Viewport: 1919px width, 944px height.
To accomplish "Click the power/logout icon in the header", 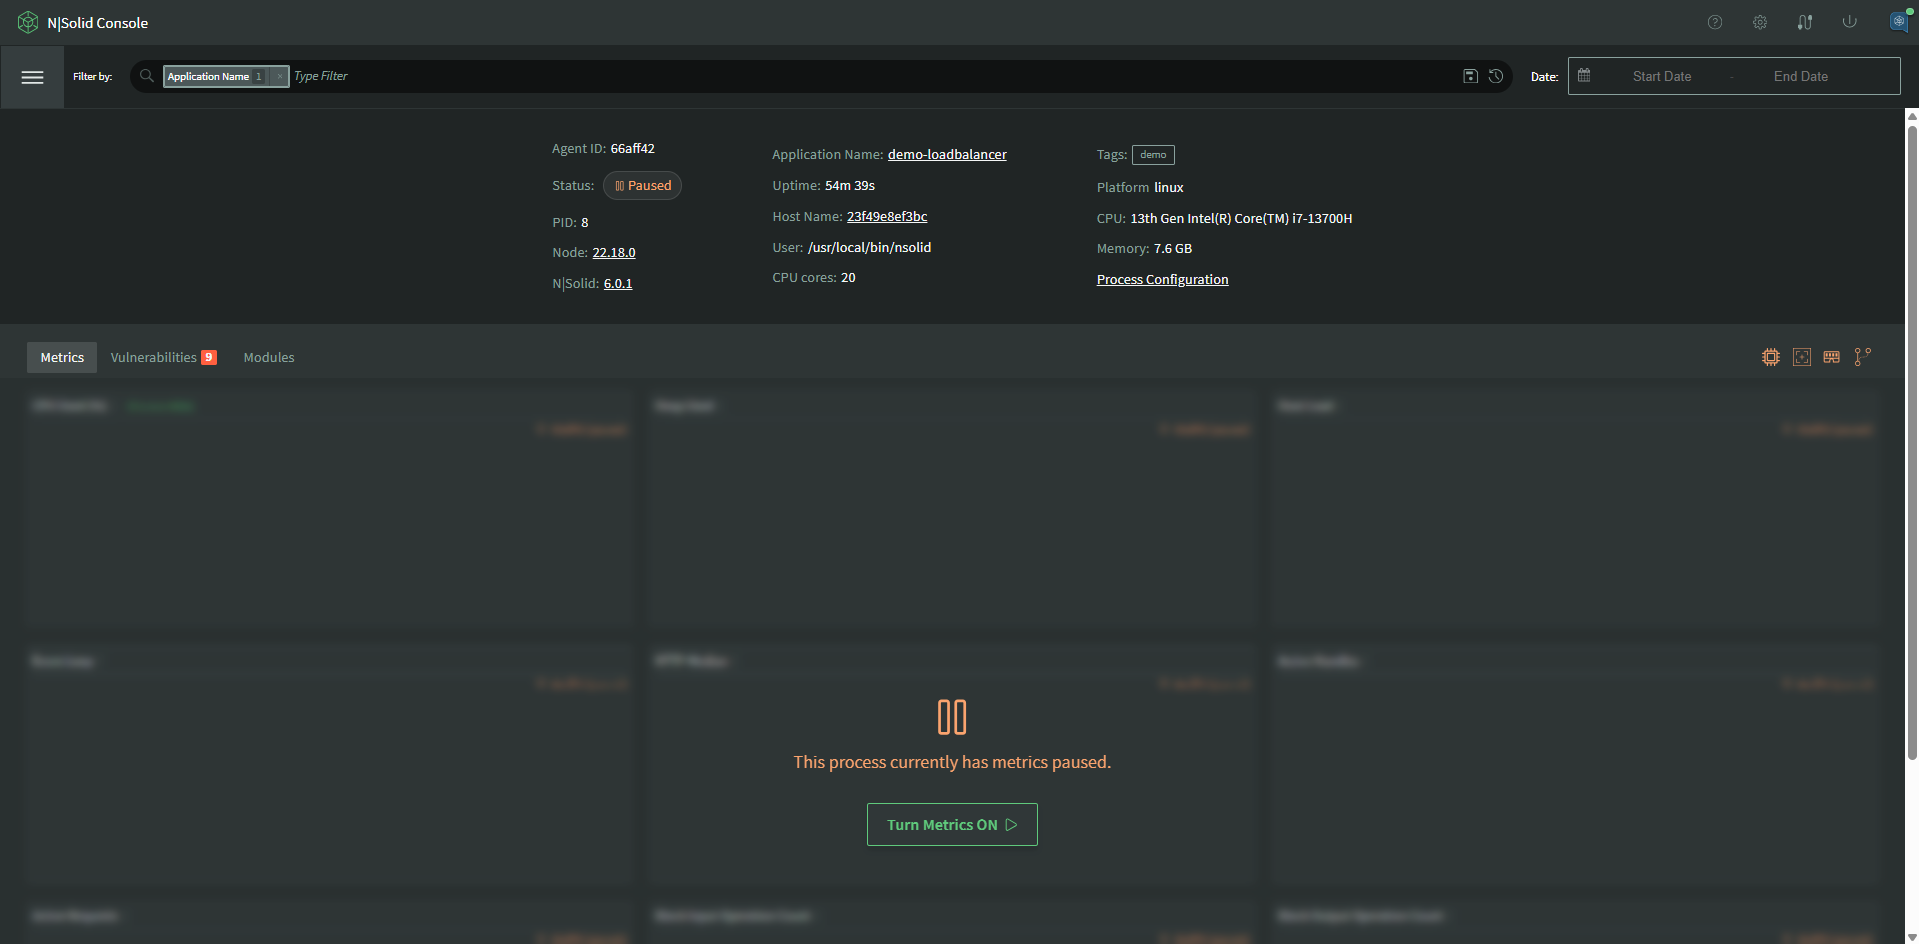I will pos(1849,22).
